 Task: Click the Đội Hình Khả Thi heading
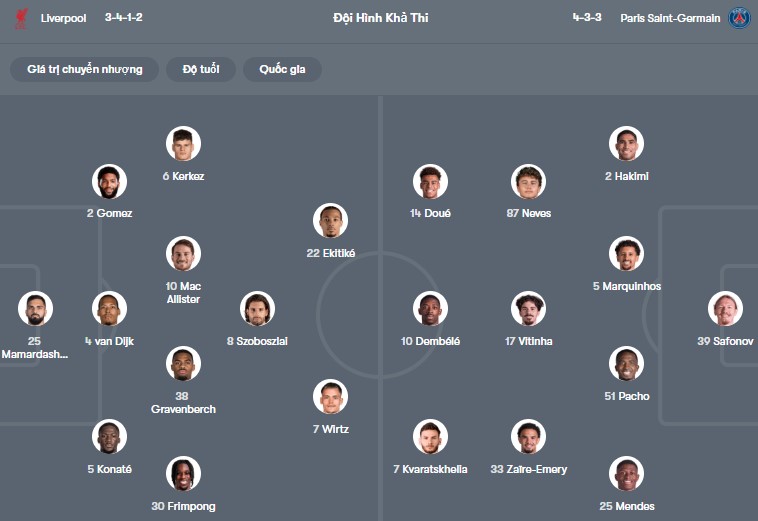[x=380, y=18]
